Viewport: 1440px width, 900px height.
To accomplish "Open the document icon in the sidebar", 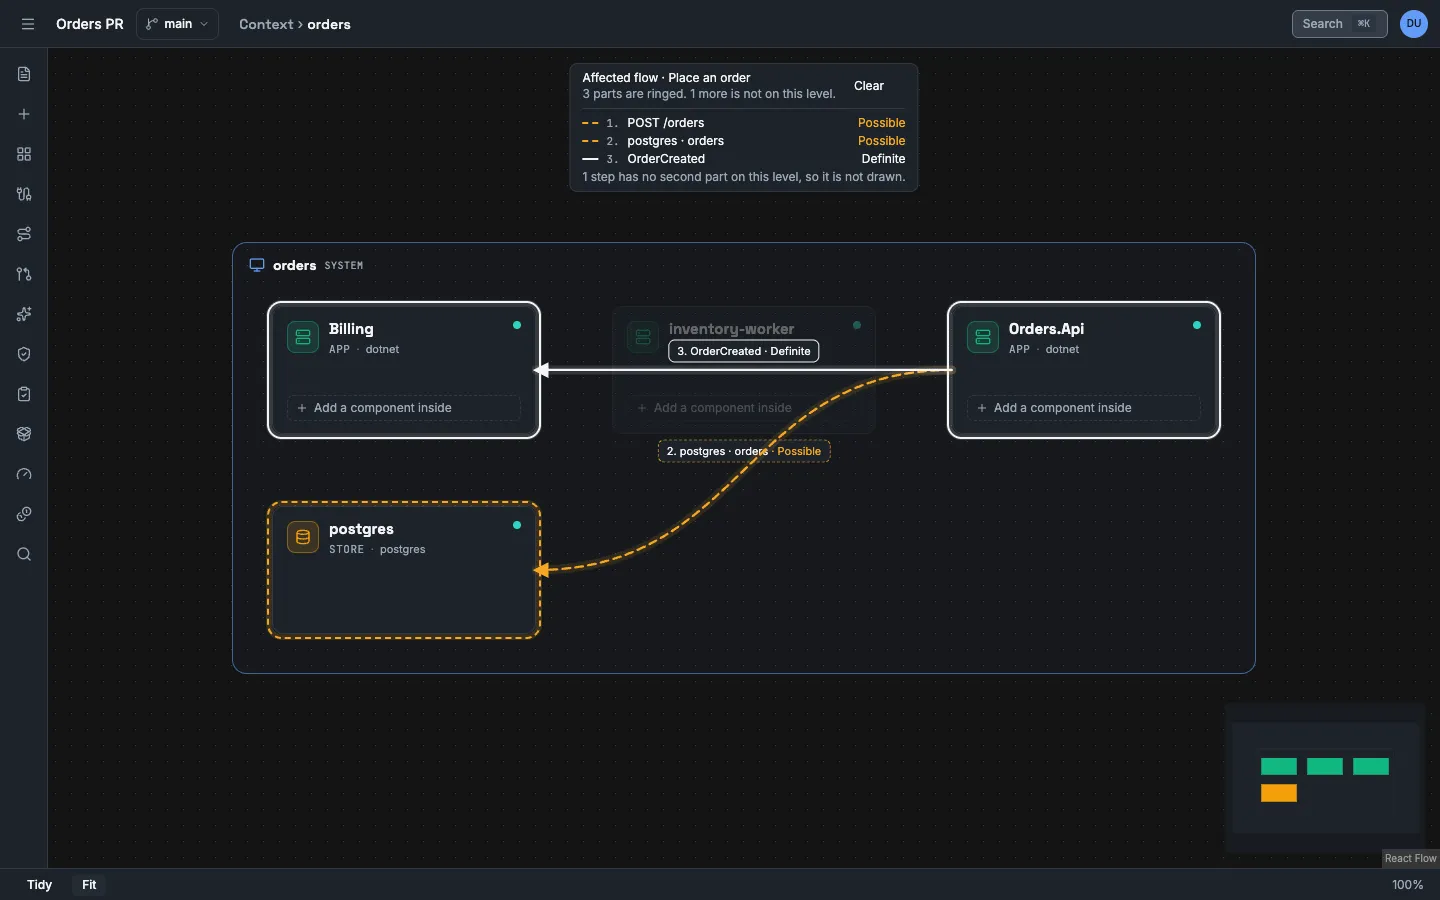I will [x=24, y=74].
